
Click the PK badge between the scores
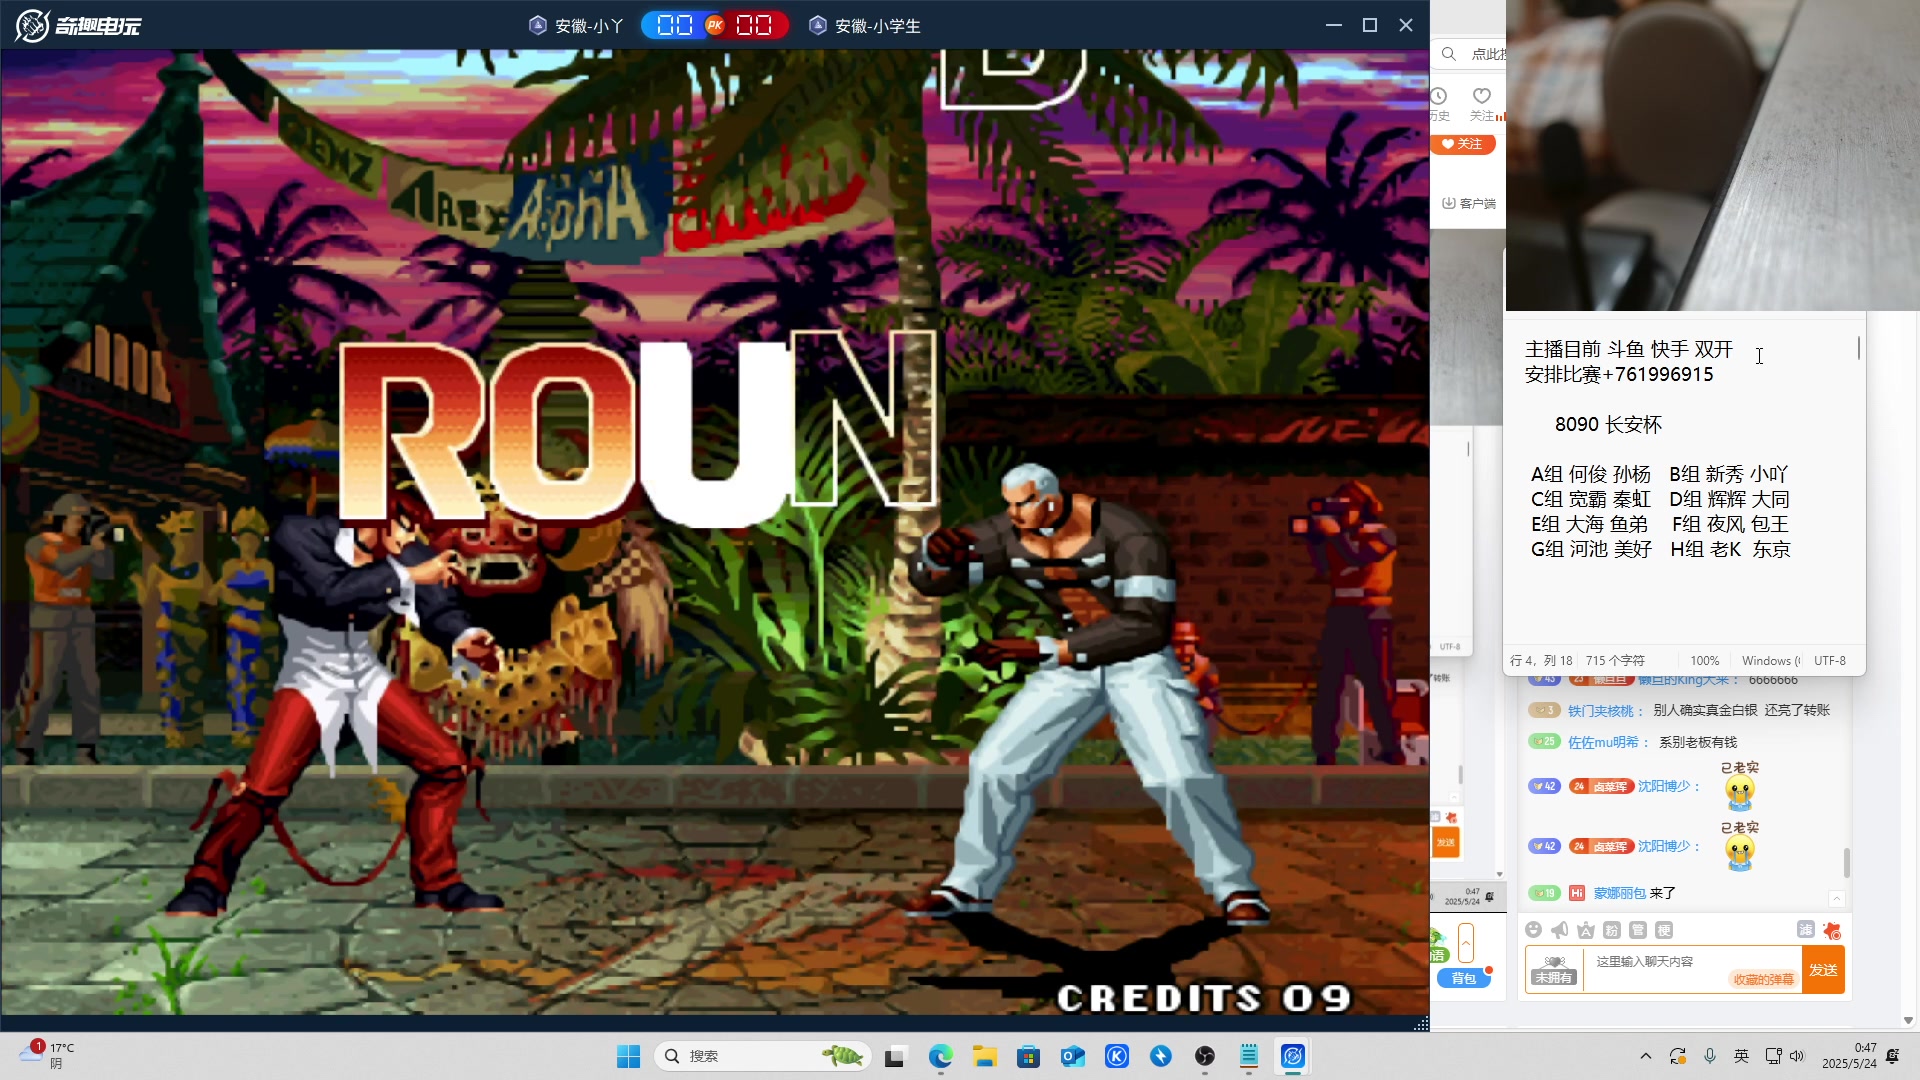(x=714, y=25)
